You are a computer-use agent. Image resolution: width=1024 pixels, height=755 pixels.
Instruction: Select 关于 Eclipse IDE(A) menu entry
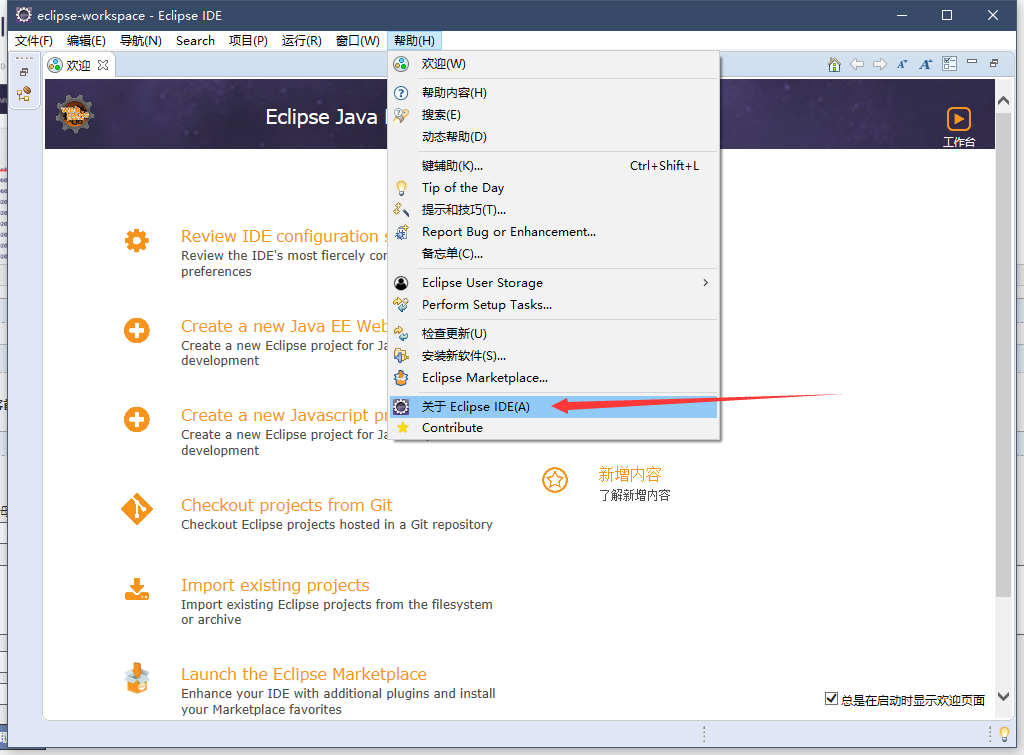(554, 407)
